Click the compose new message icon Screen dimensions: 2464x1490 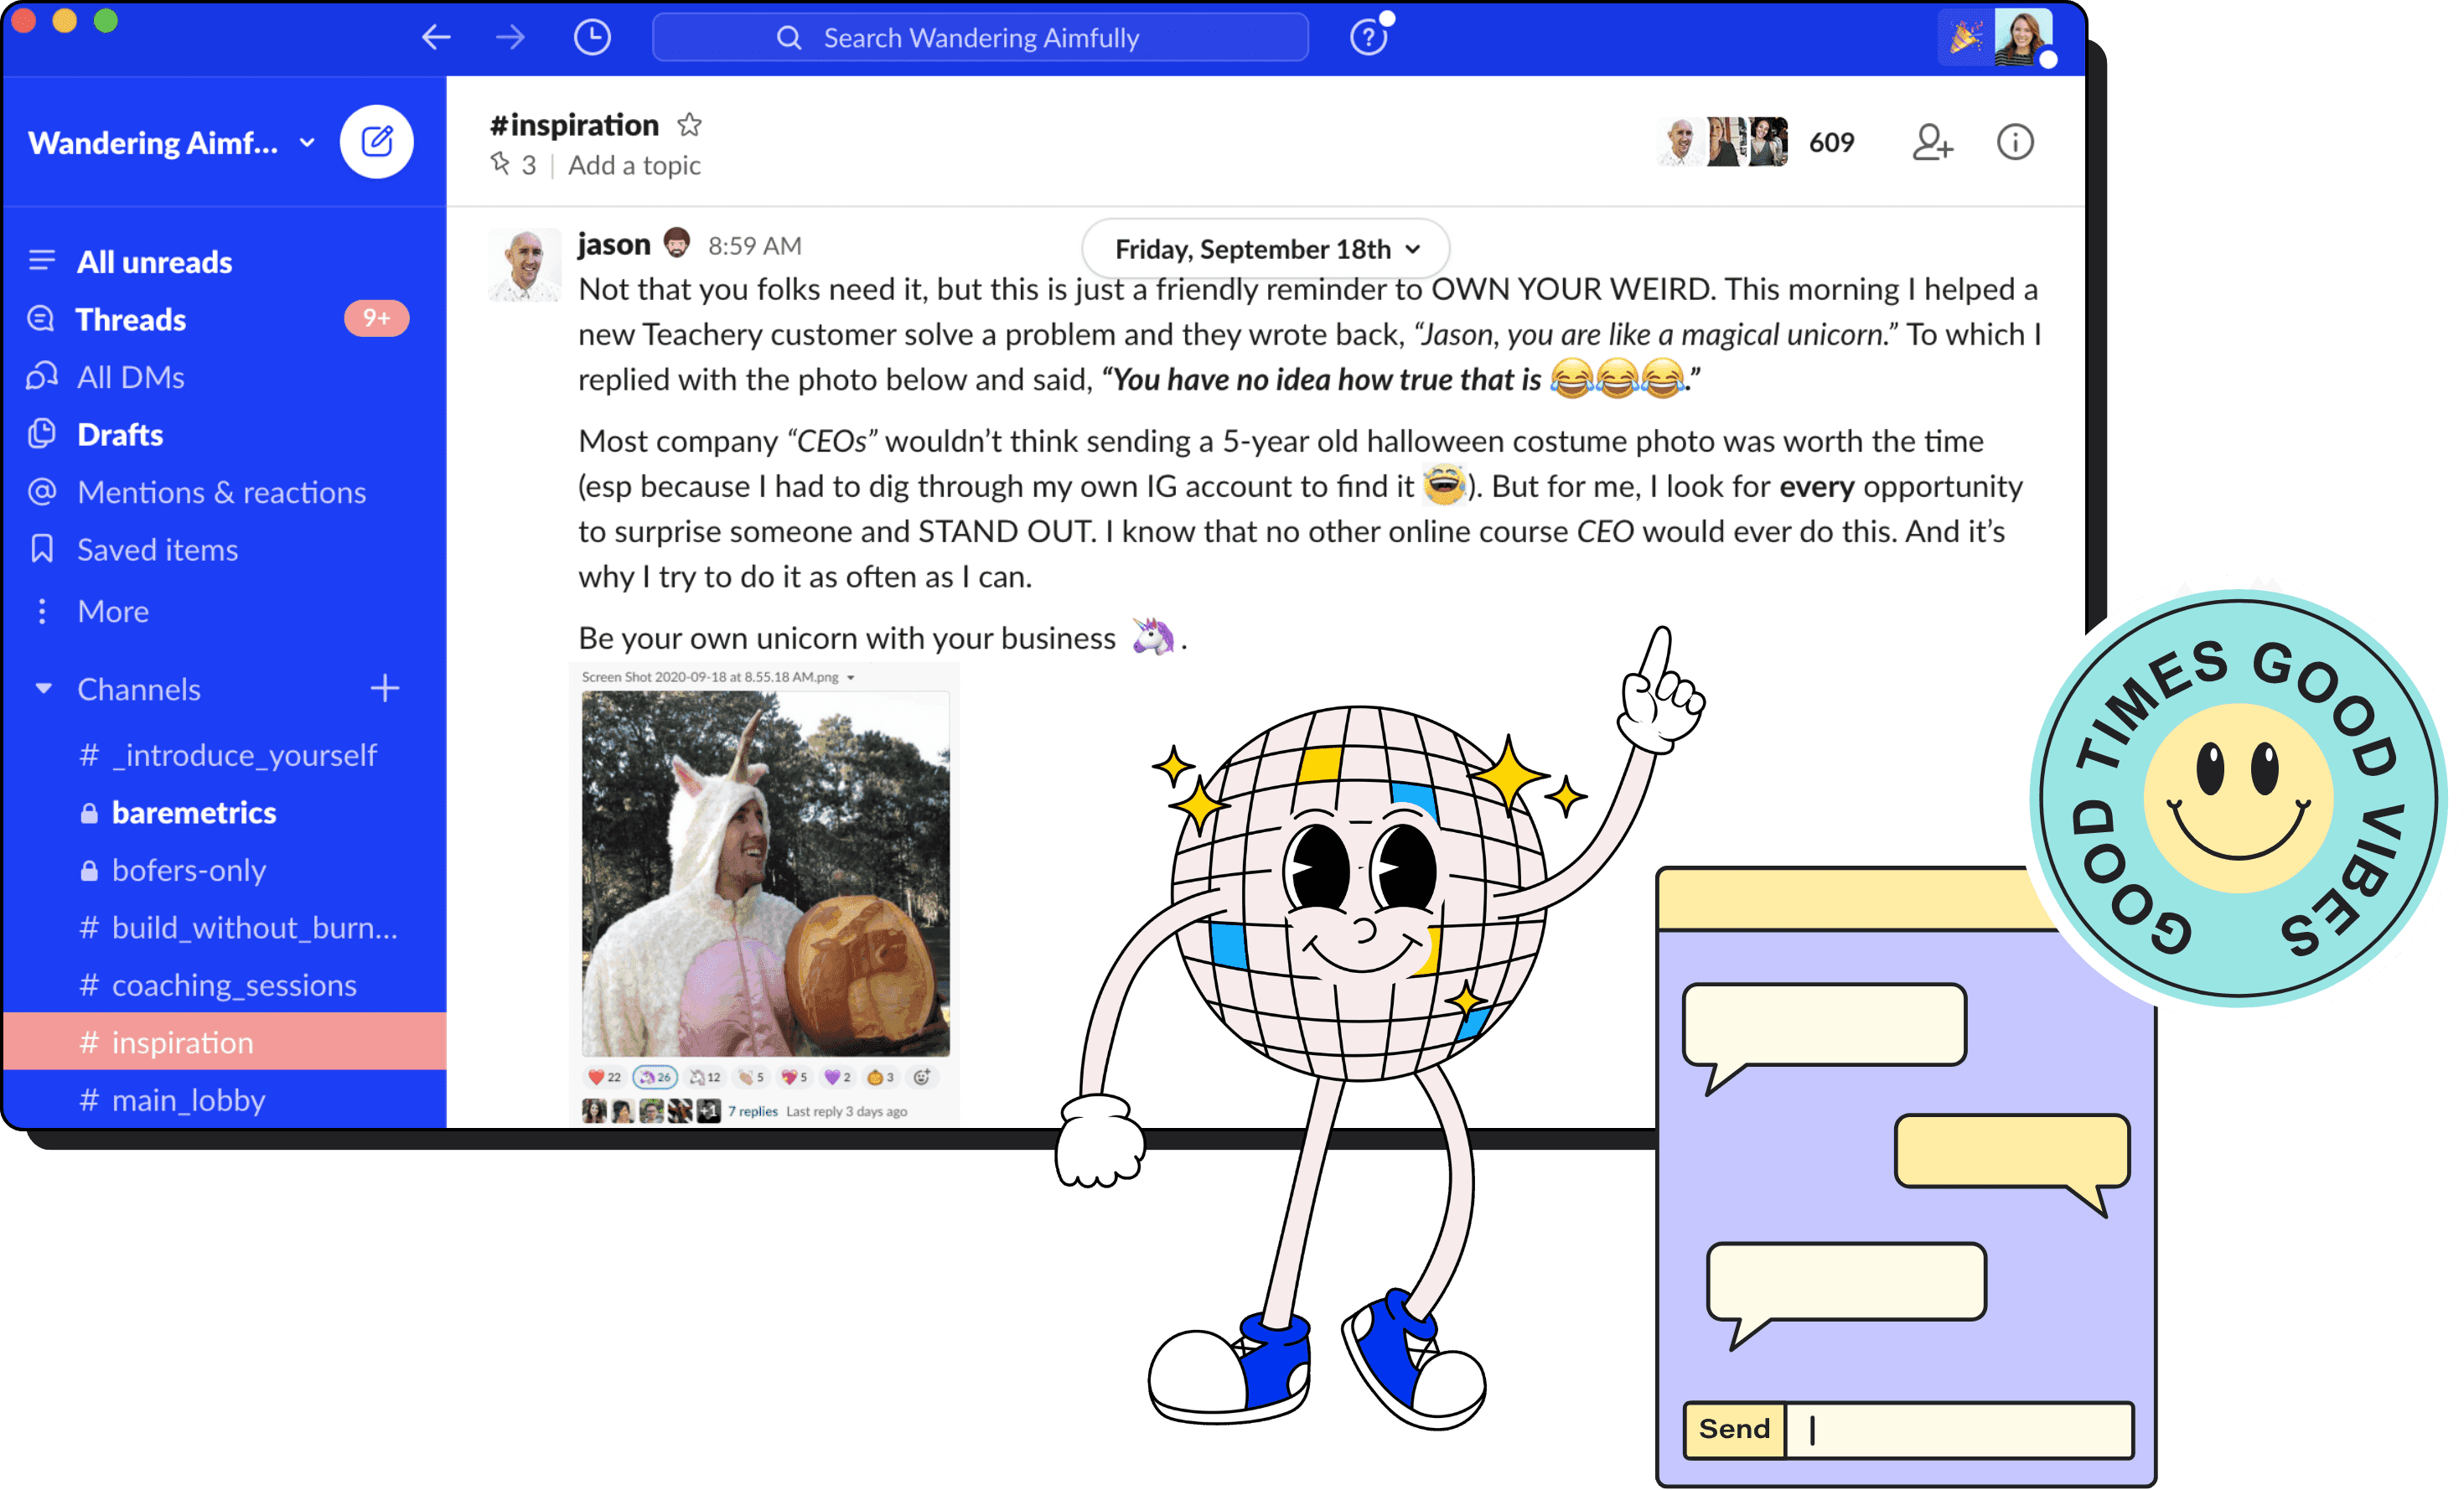pyautogui.click(x=376, y=142)
